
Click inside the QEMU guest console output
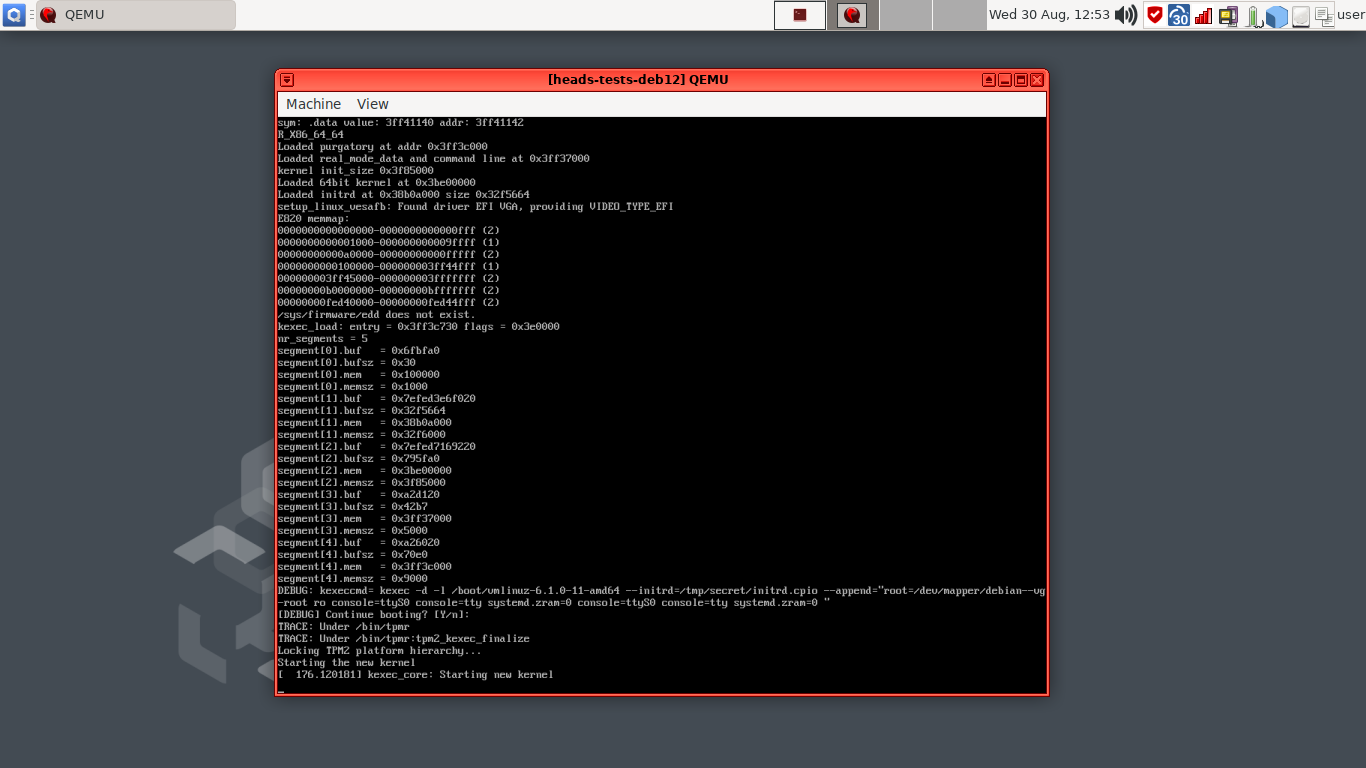pos(660,400)
